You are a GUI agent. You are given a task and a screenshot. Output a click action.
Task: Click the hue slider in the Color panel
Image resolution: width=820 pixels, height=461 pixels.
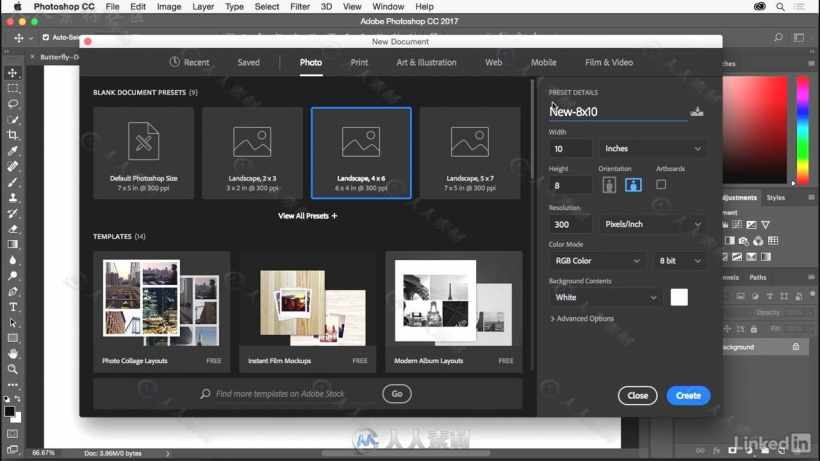[x=803, y=131]
